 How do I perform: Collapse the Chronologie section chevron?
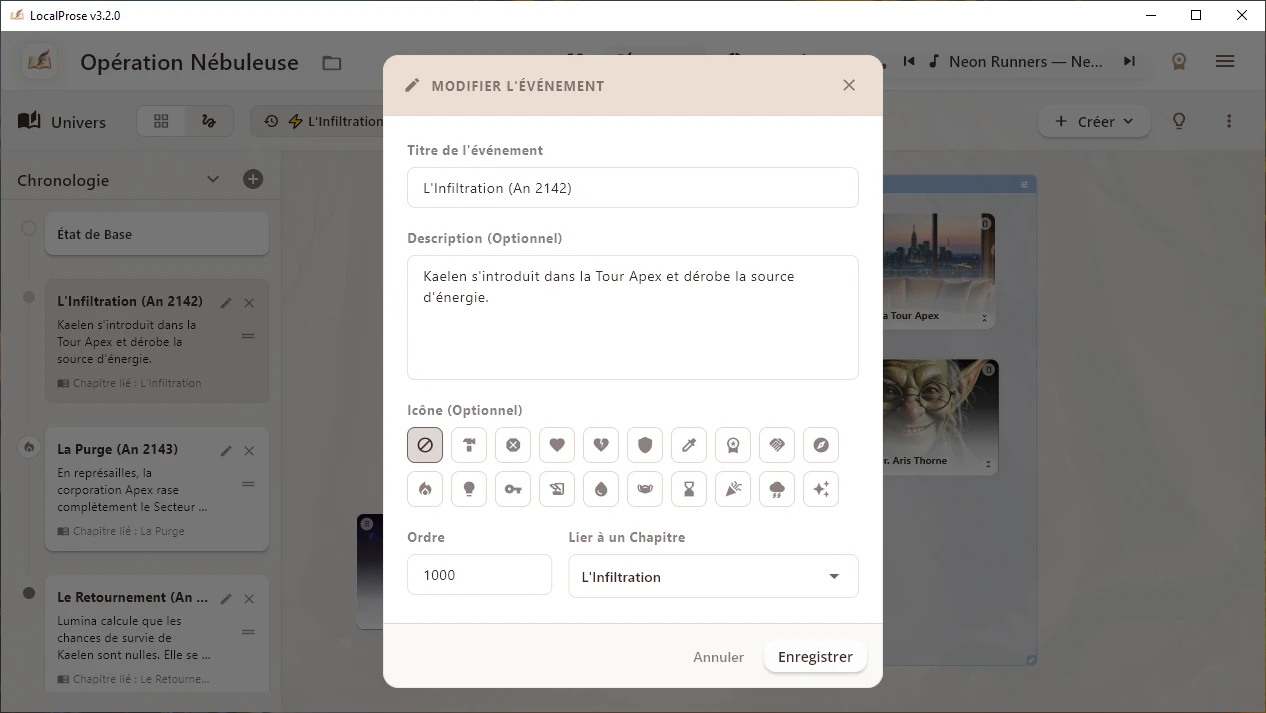213,179
